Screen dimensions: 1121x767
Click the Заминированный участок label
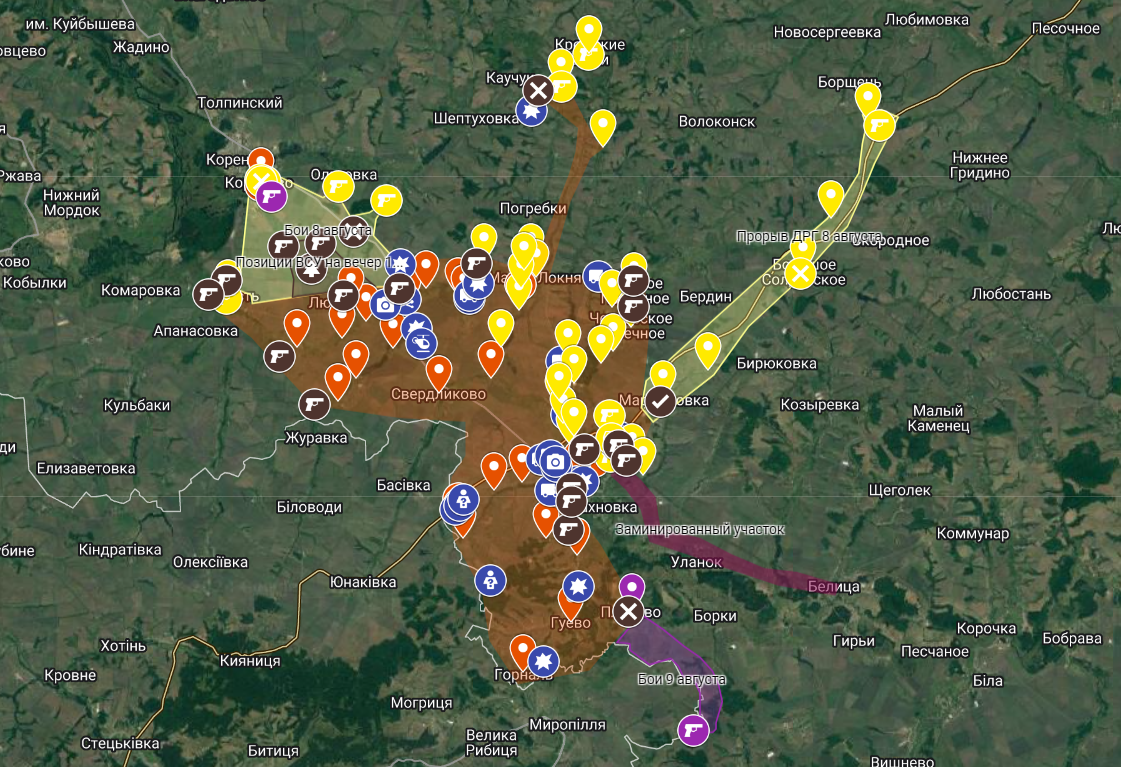[700, 529]
